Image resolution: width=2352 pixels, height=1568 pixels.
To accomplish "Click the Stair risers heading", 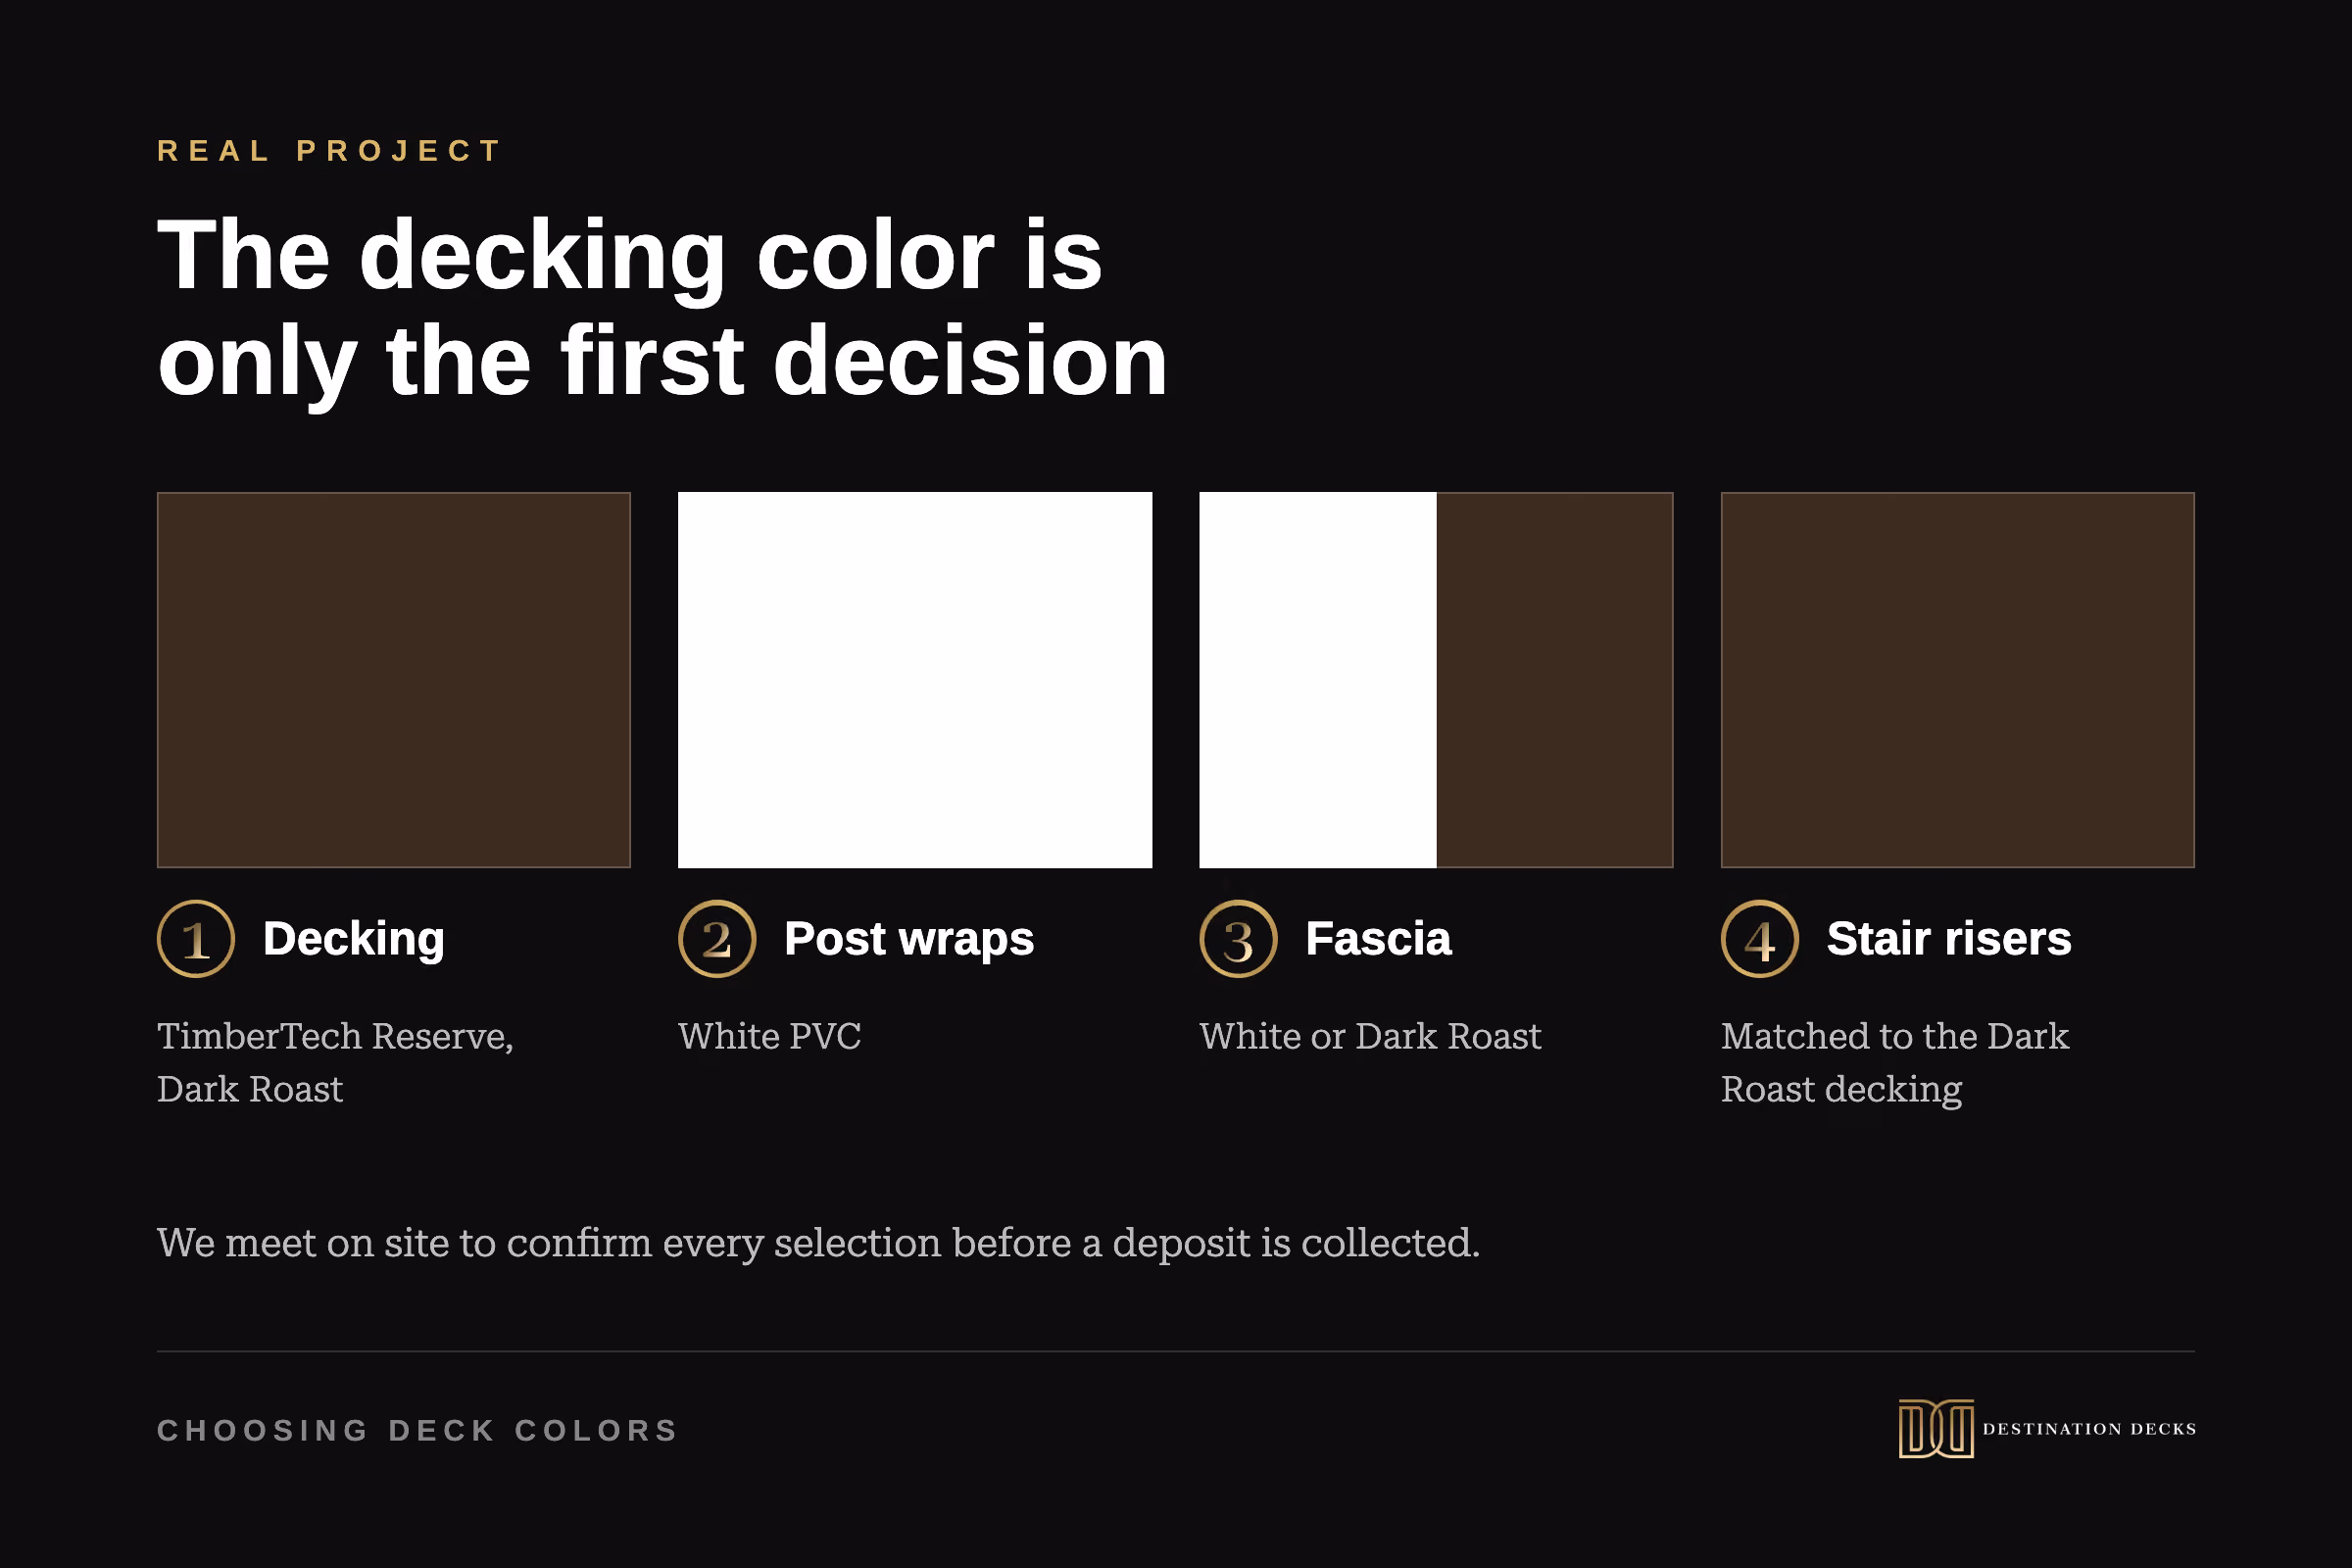I will [x=1949, y=939].
